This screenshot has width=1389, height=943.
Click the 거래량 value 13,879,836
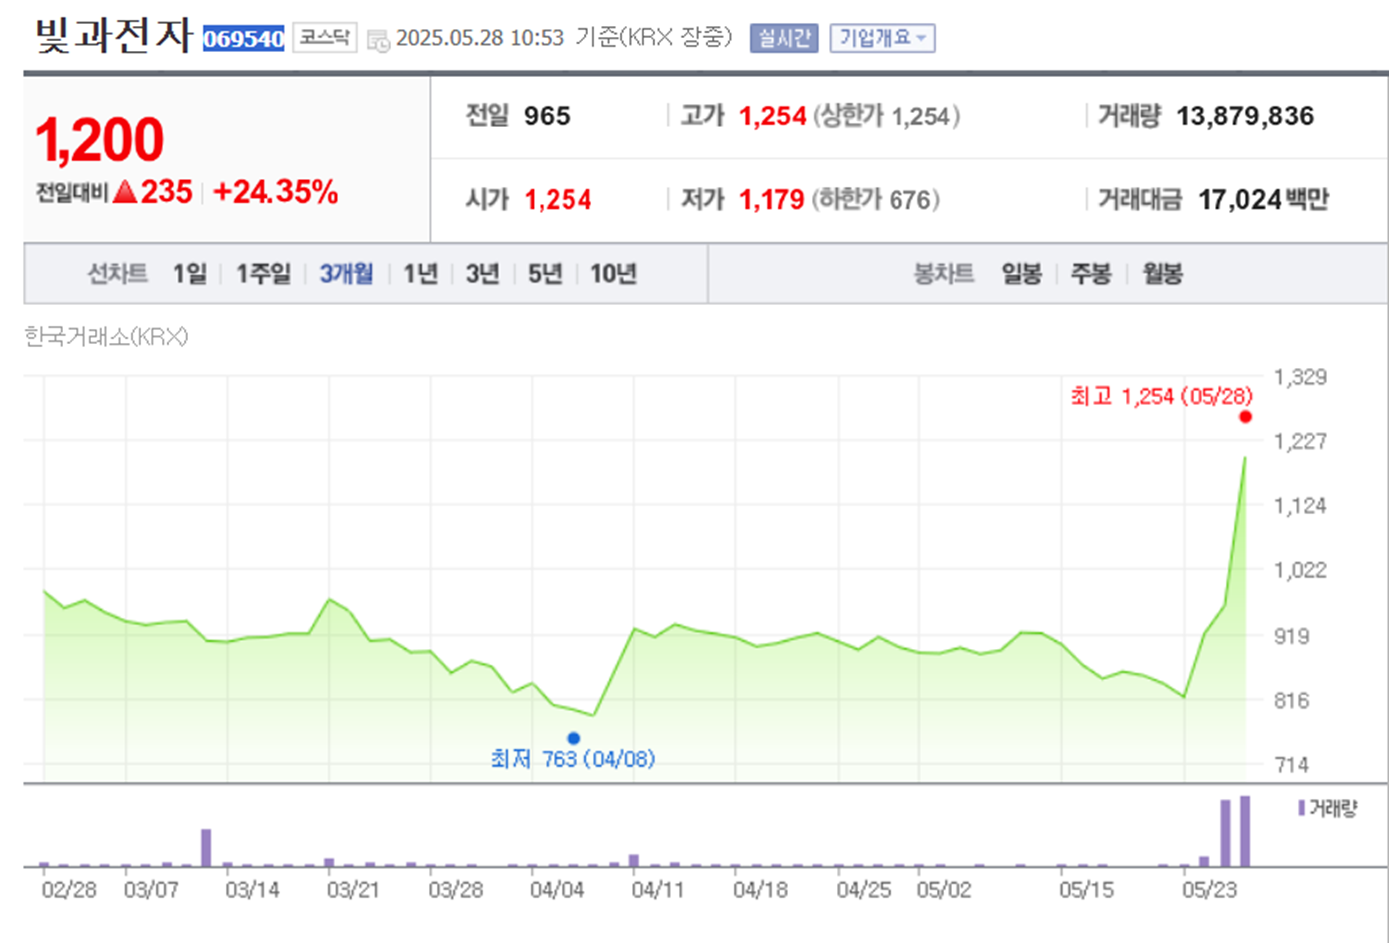click(x=1245, y=116)
